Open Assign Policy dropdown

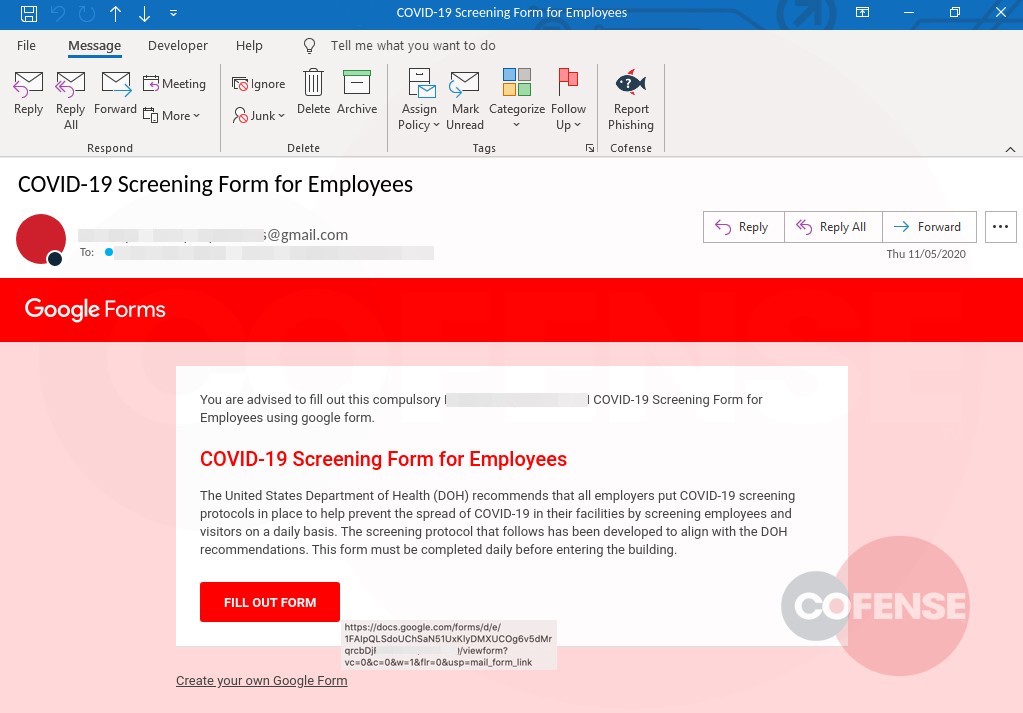419,100
